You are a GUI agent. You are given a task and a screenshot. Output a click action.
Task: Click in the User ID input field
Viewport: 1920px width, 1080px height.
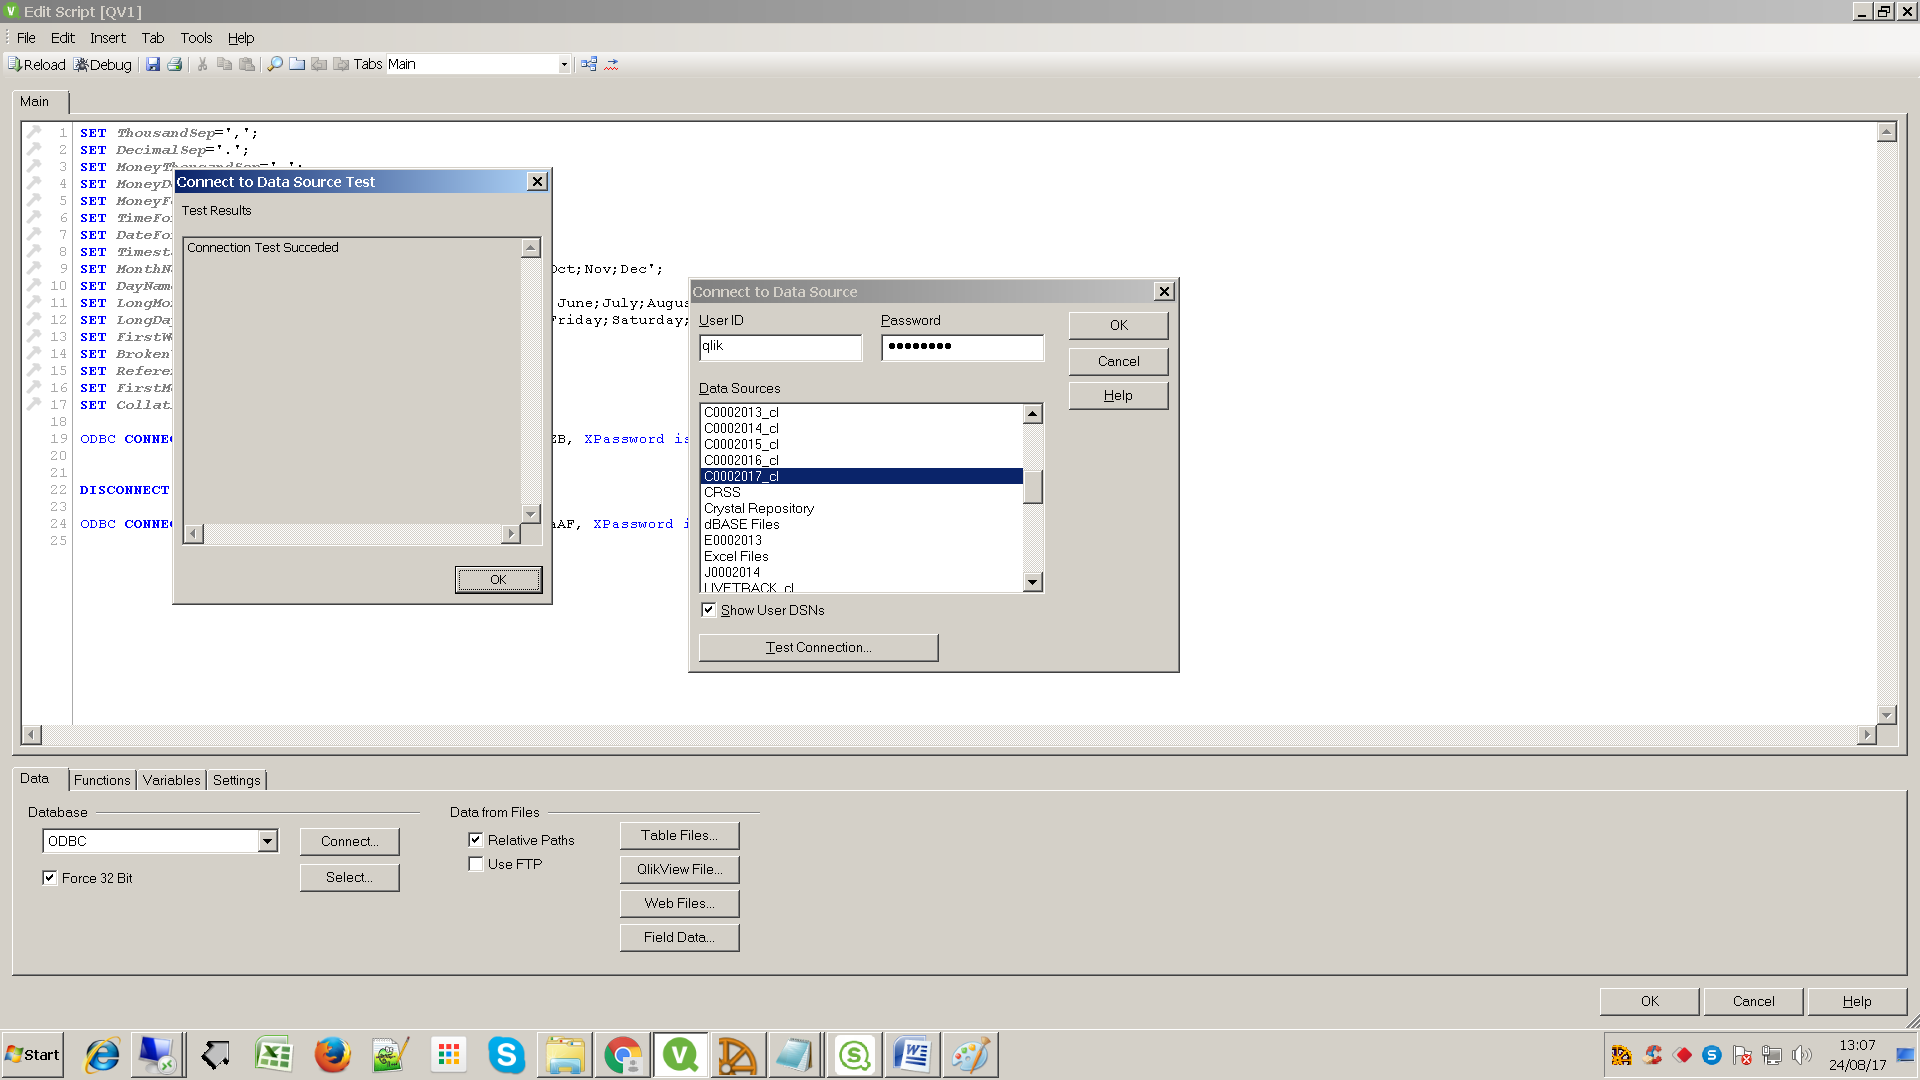coord(780,347)
